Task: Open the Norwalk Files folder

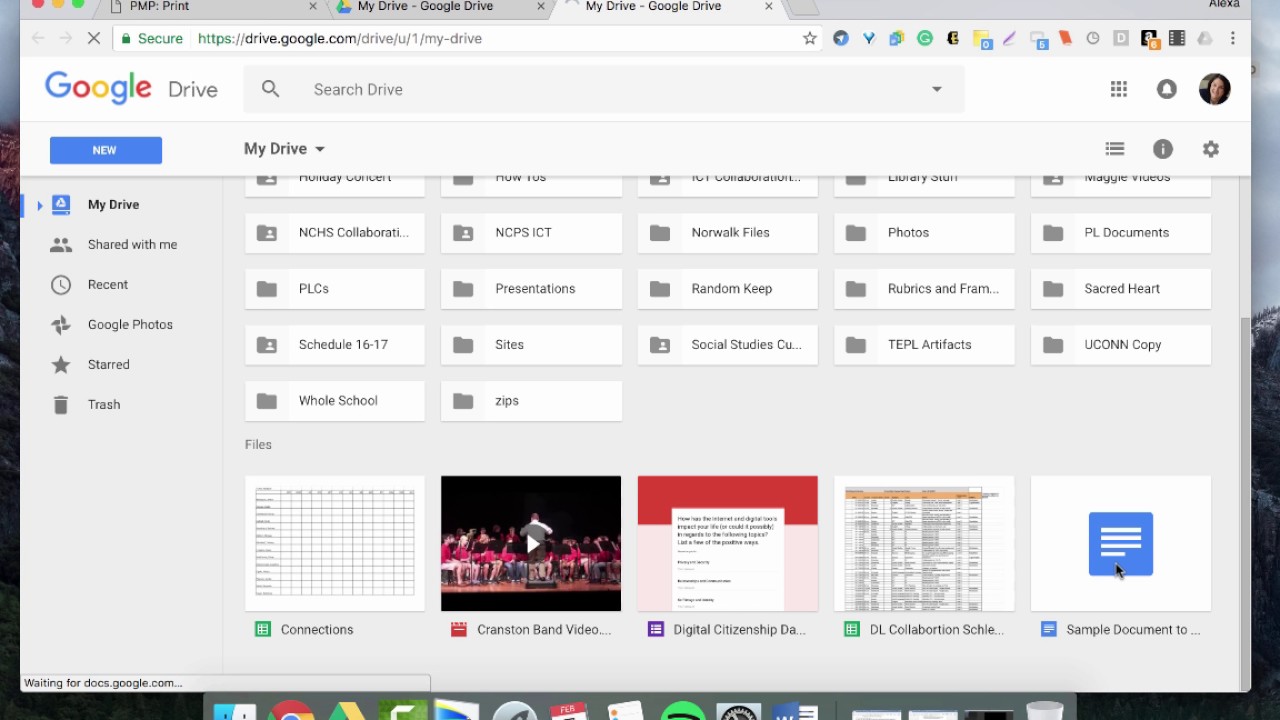Action: (x=728, y=232)
